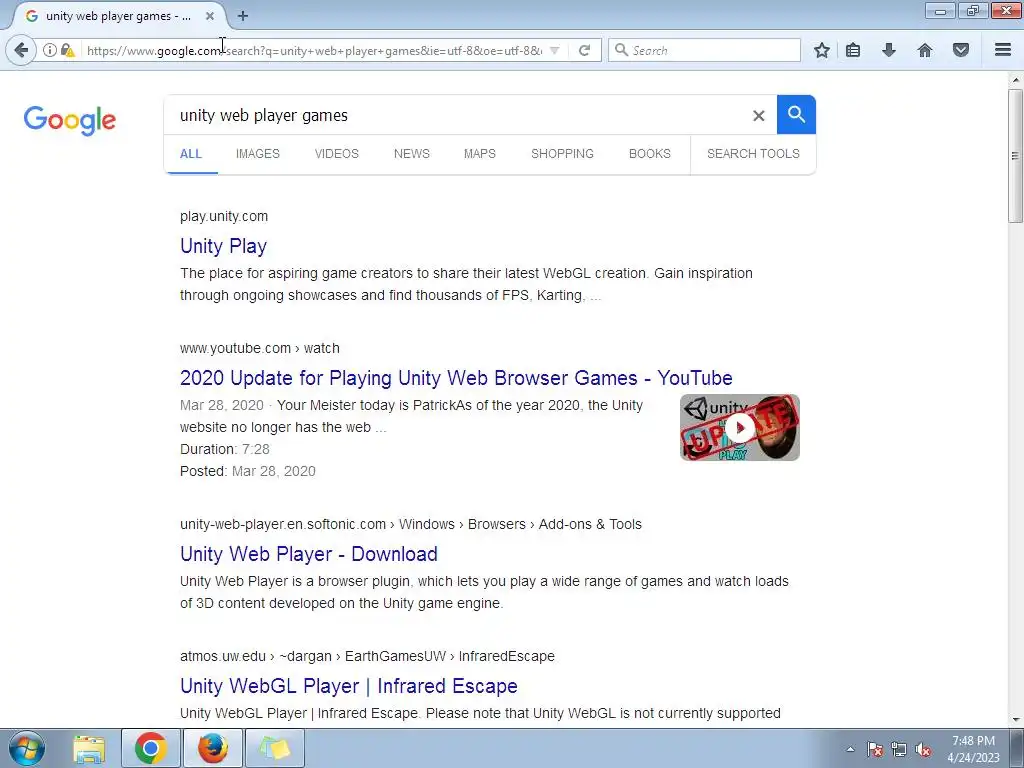This screenshot has width=1024, height=768.
Task: Open 2020 Update for Playing Unity YouTube link
Action: coord(456,378)
